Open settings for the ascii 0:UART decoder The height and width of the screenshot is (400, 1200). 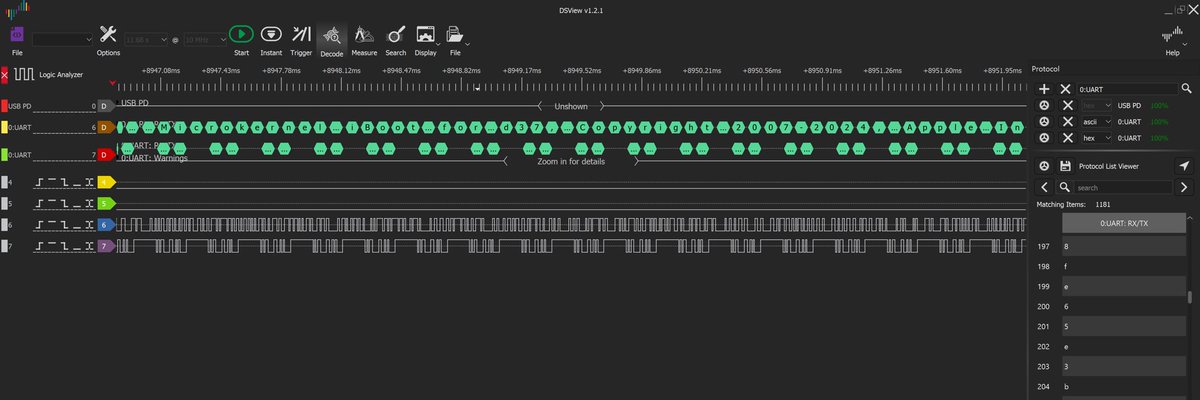click(x=1044, y=121)
